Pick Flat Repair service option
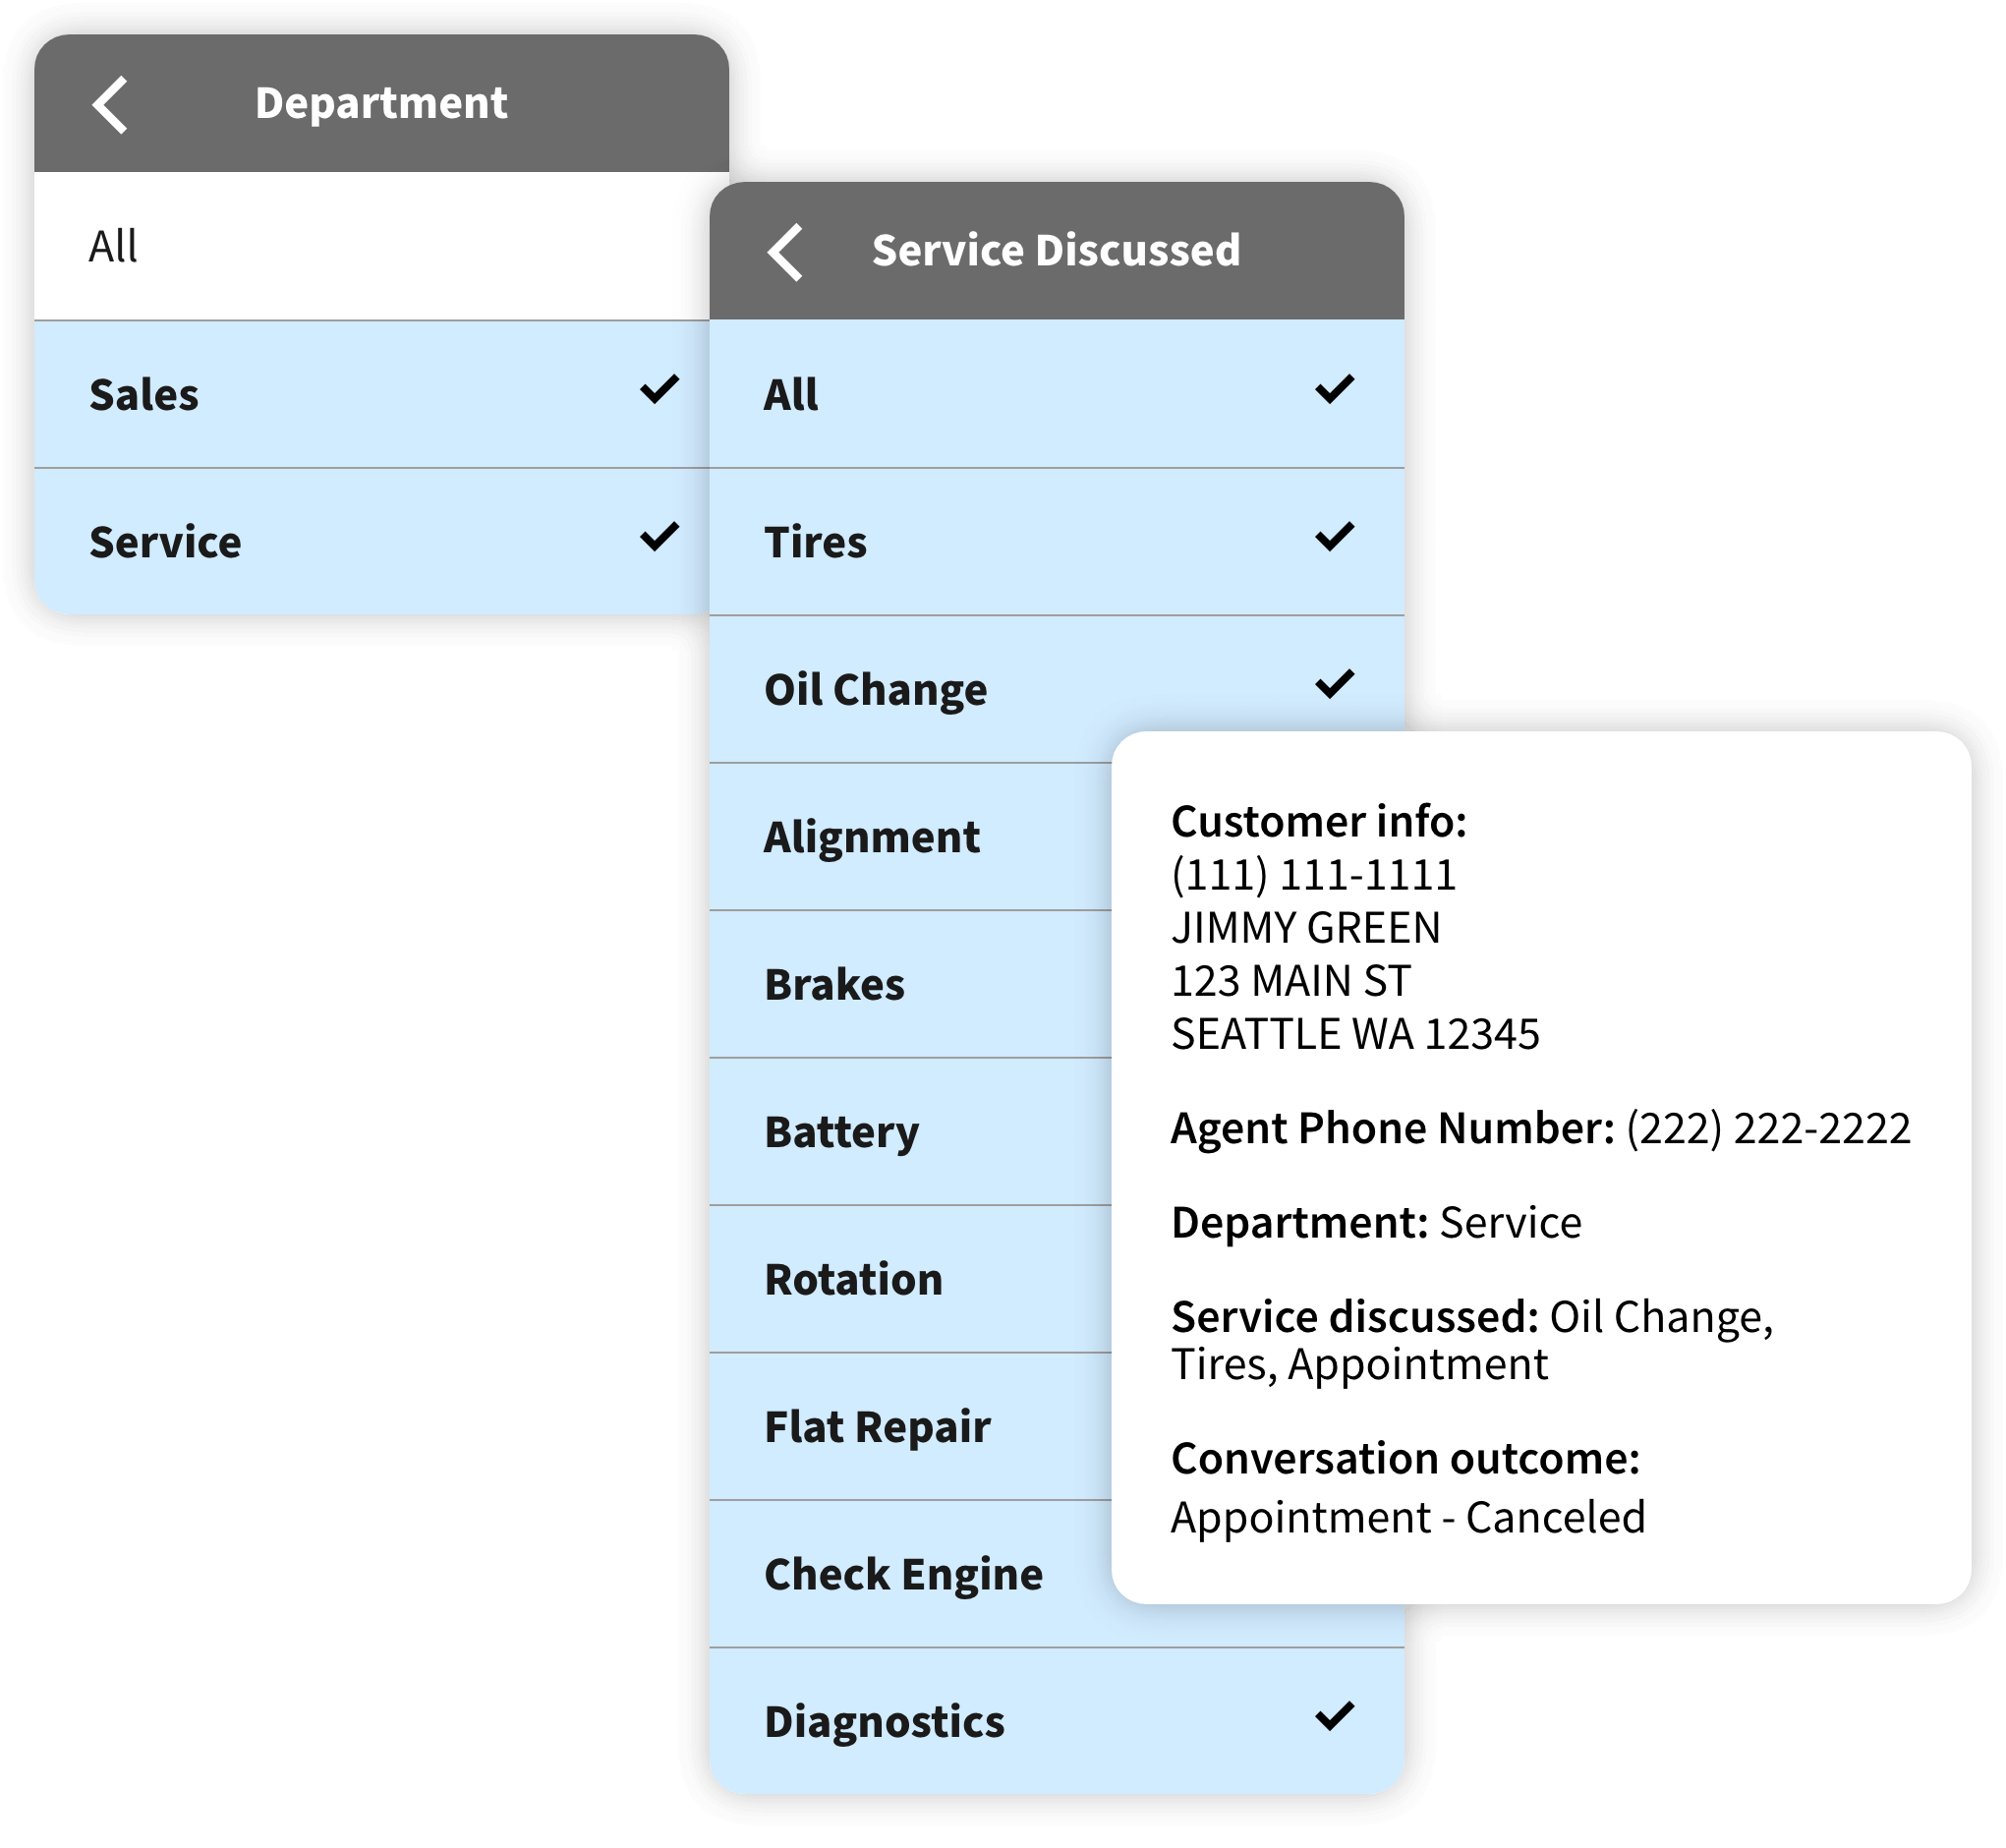This screenshot has width=2006, height=1848. (x=877, y=1427)
